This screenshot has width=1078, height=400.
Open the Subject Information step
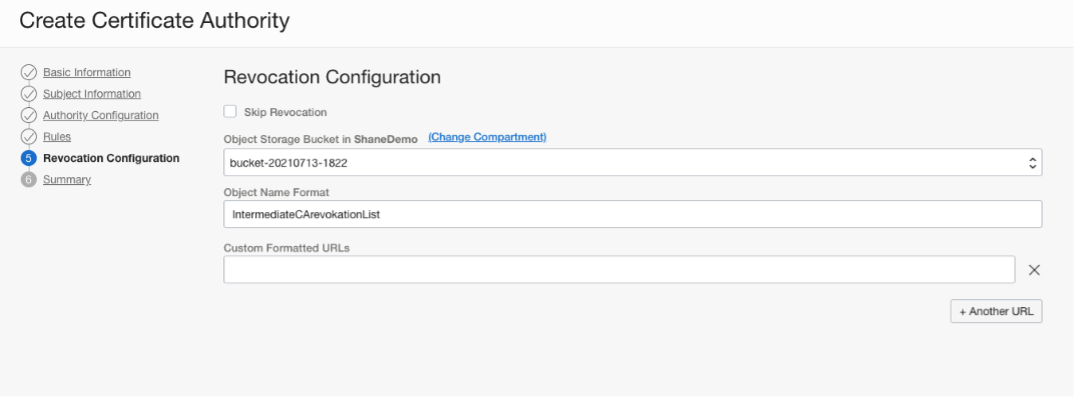91,94
